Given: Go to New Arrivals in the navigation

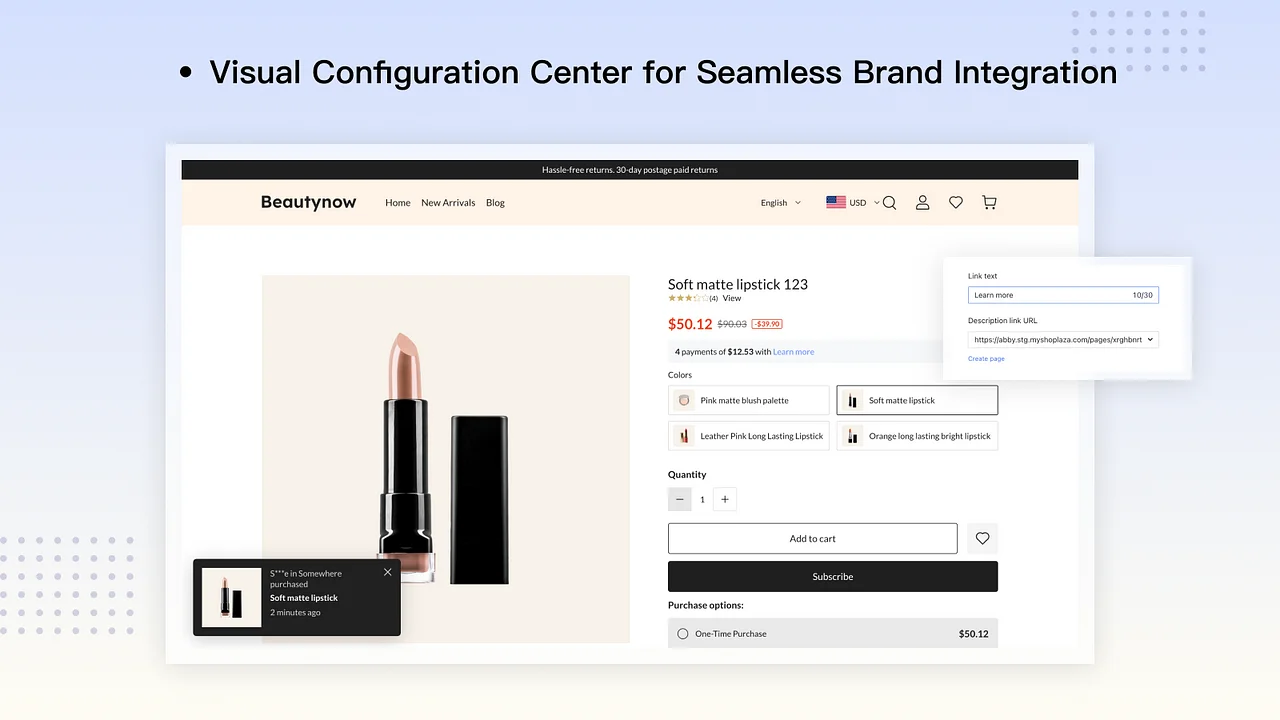Looking at the screenshot, I should click(x=447, y=202).
